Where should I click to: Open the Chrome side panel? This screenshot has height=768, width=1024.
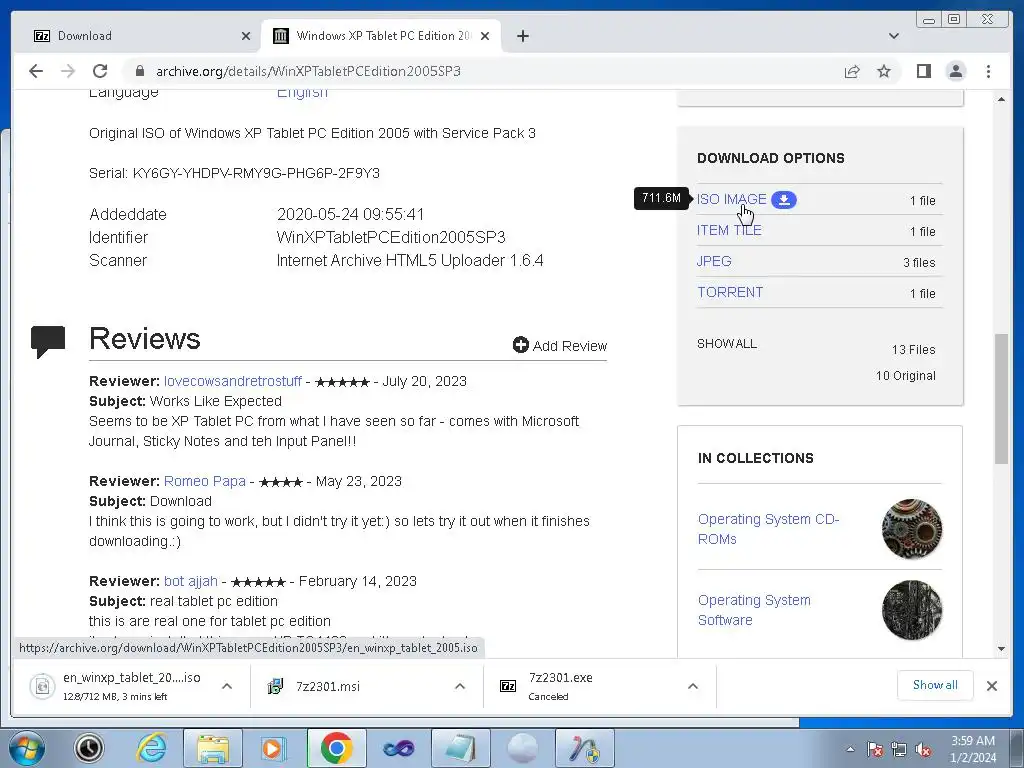923,71
